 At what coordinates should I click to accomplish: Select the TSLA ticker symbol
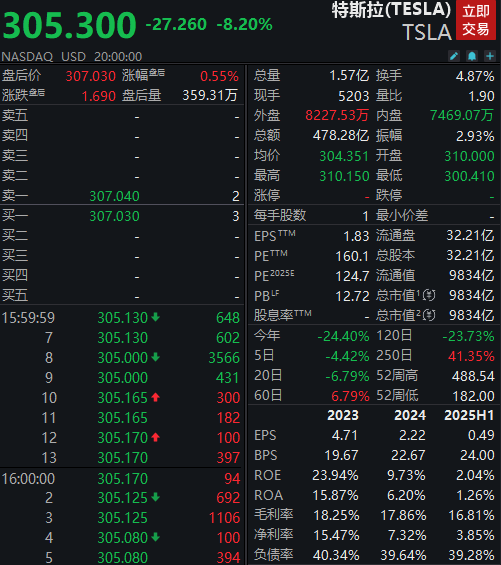point(427,32)
